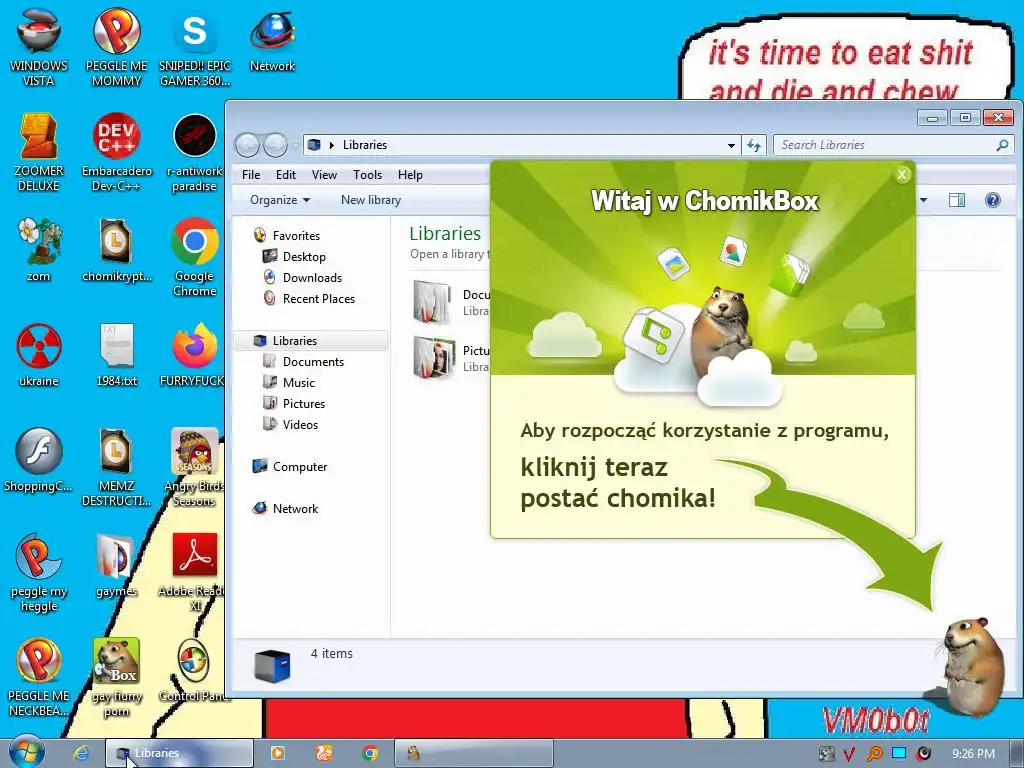Image resolution: width=1024 pixels, height=768 pixels.
Task: Launch Adobe Reader XI shortcut
Action: point(193,573)
